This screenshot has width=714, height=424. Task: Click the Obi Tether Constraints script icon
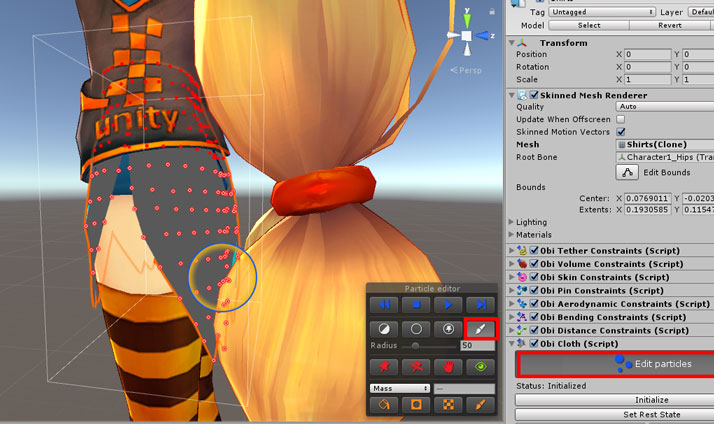[x=522, y=250]
